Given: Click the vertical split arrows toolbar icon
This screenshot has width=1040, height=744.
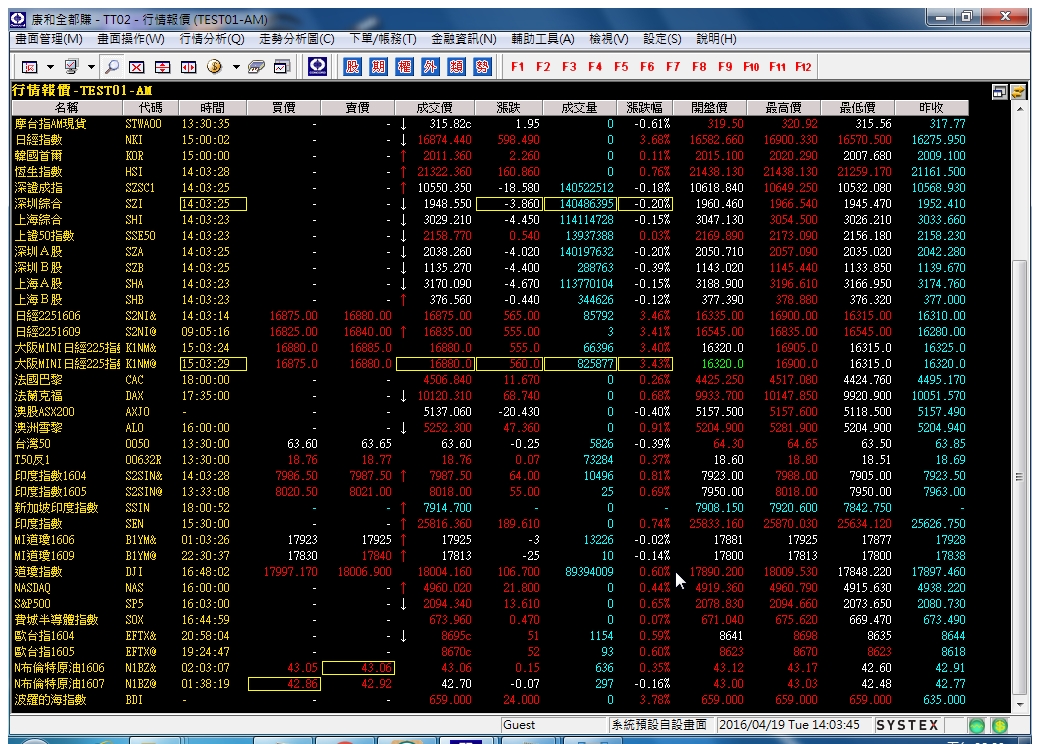Looking at the screenshot, I should coord(162,67).
